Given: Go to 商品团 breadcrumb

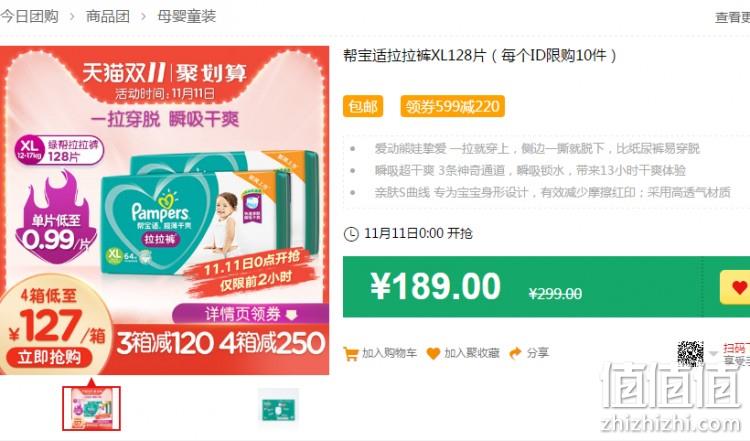Looking at the screenshot, I should [108, 16].
